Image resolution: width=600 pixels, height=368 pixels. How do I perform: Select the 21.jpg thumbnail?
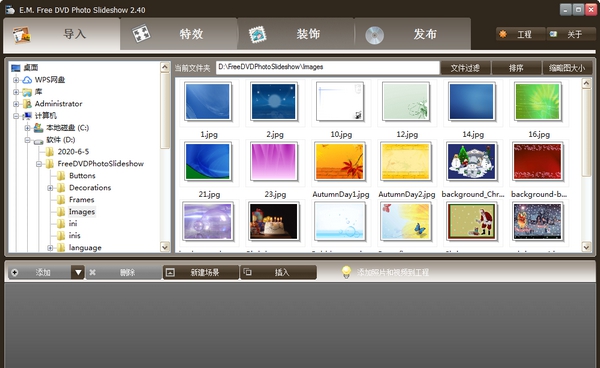[x=208, y=161]
